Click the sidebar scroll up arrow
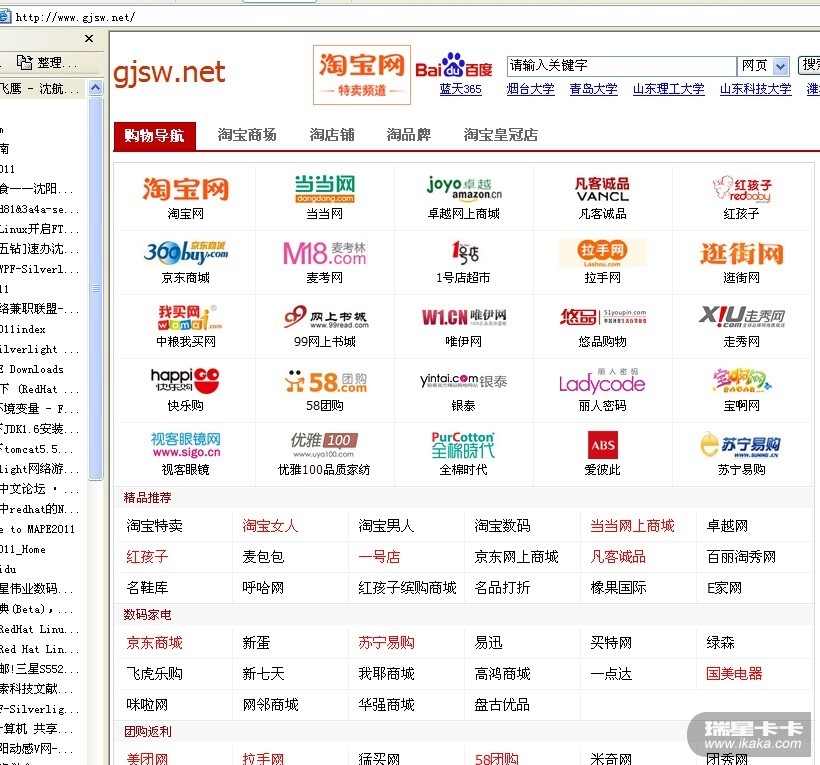The height and width of the screenshot is (765, 820). [x=95, y=88]
